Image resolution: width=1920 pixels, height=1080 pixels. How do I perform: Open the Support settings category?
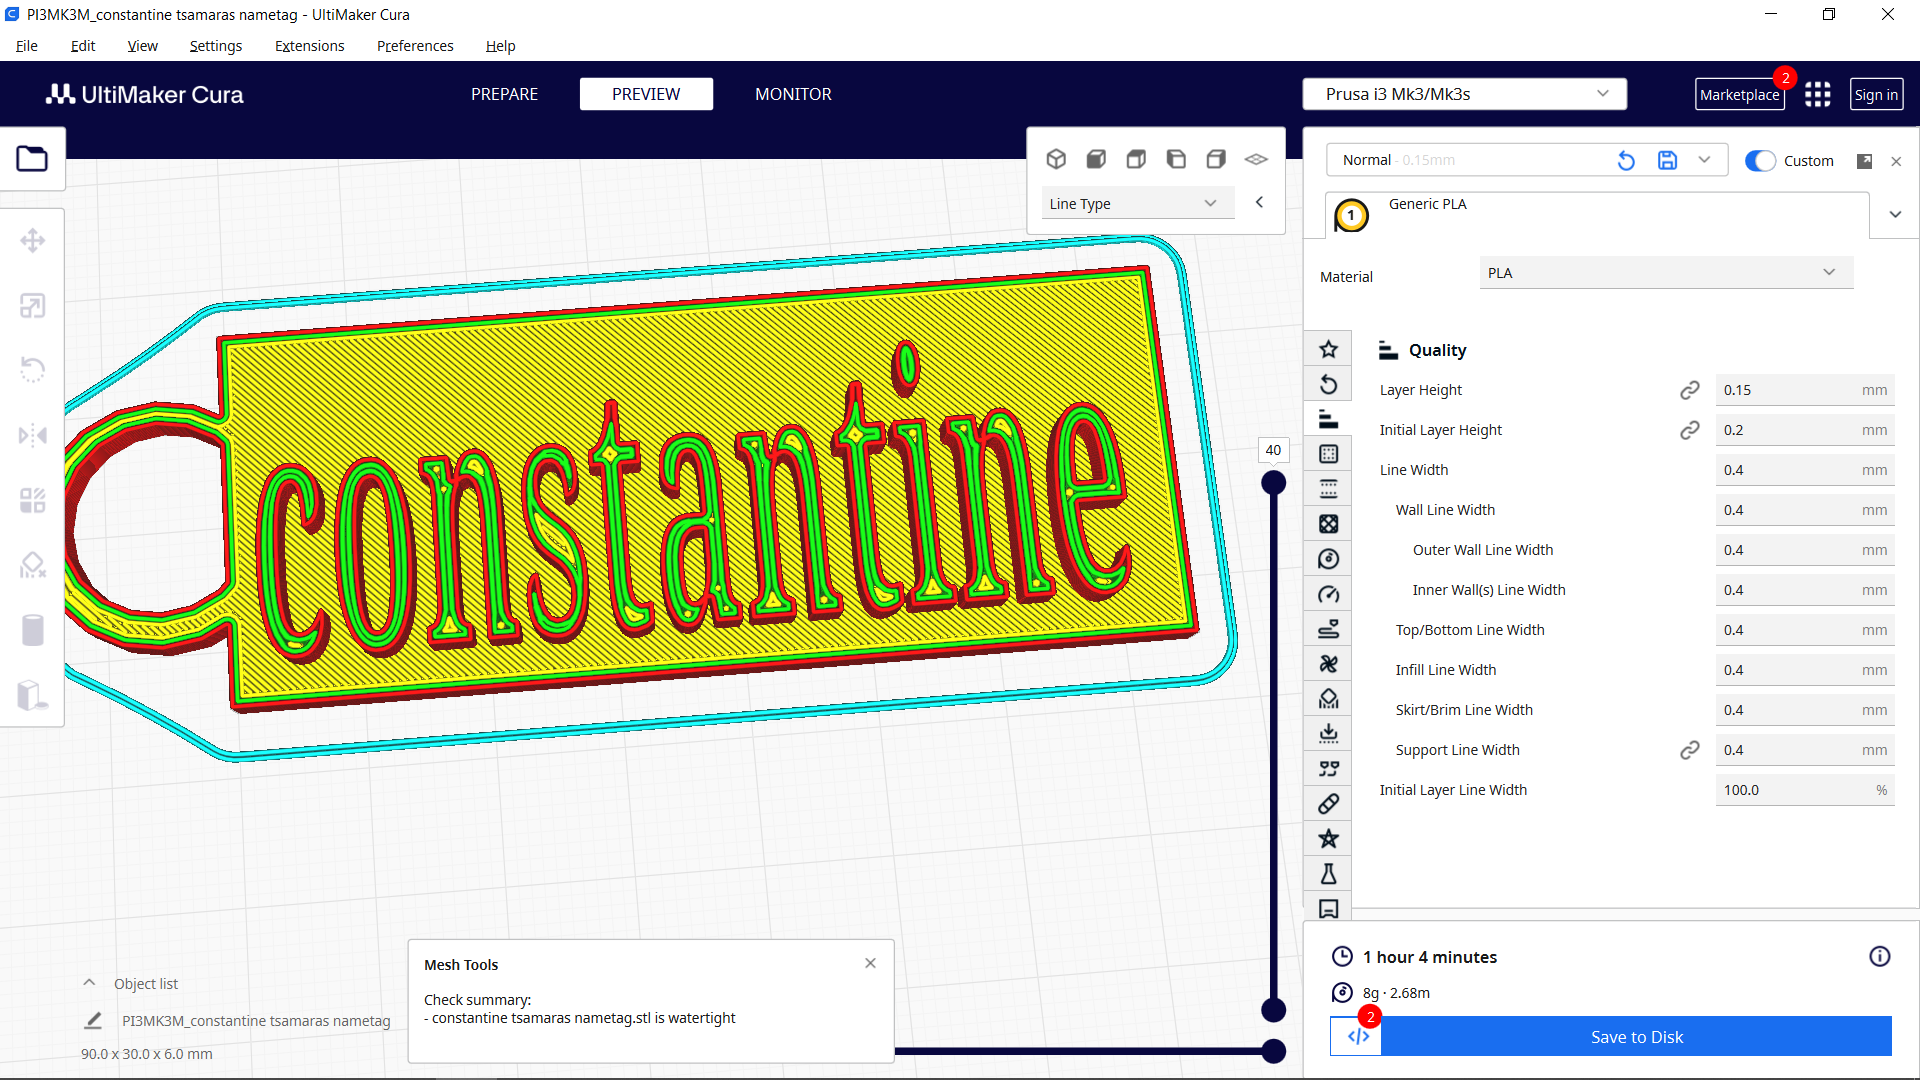(x=1328, y=698)
